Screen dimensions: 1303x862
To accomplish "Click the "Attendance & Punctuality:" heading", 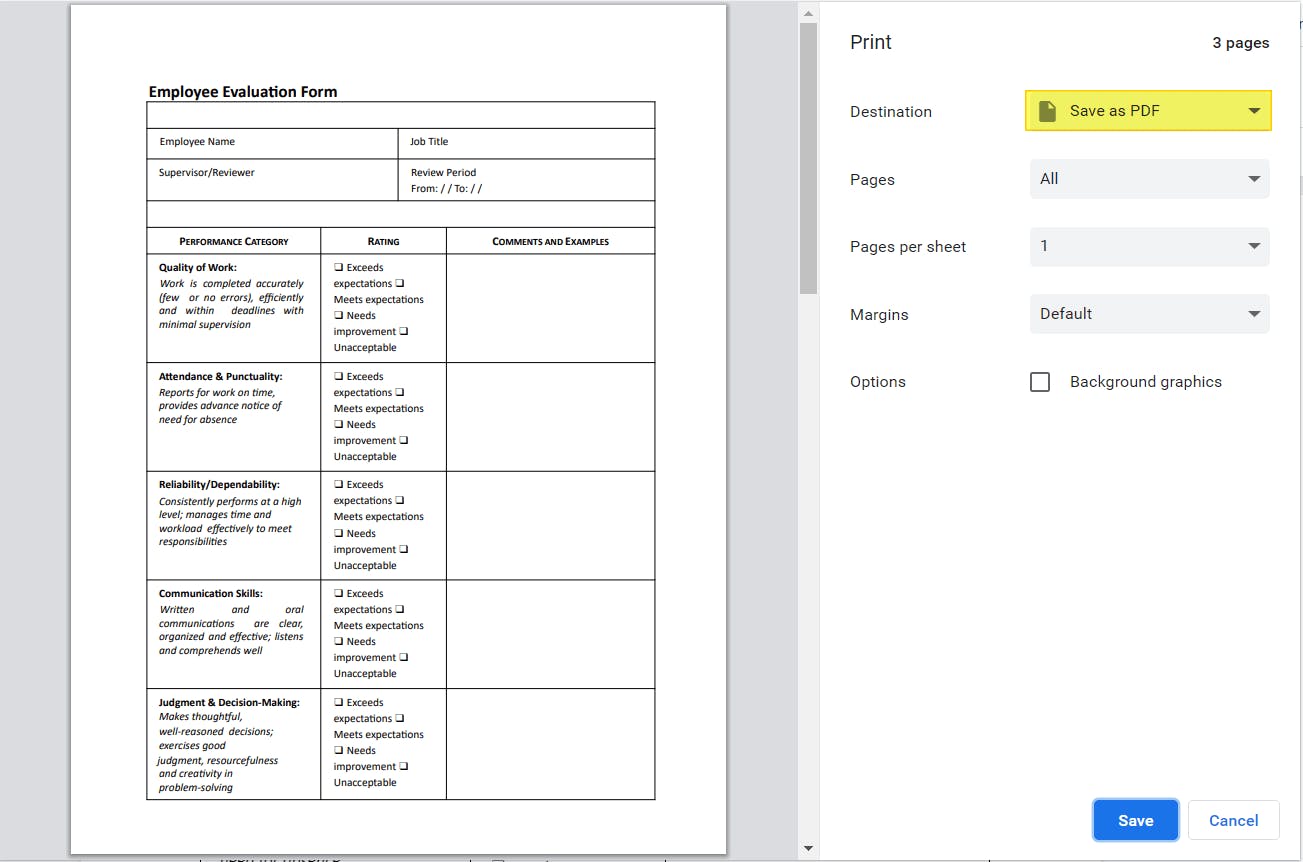I will [x=221, y=377].
